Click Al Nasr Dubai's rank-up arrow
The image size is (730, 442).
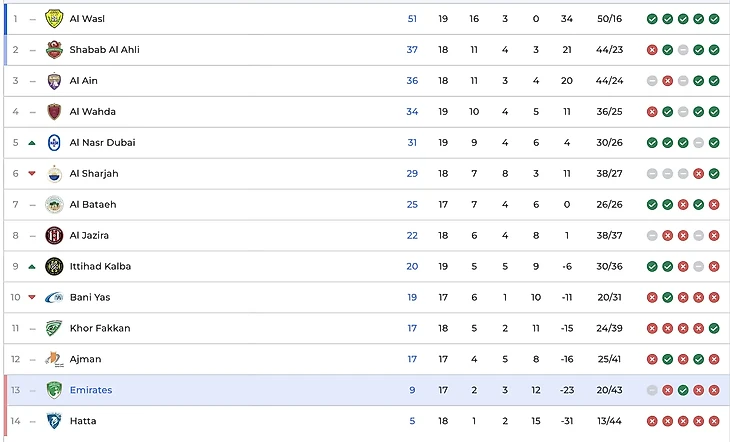pos(32,142)
